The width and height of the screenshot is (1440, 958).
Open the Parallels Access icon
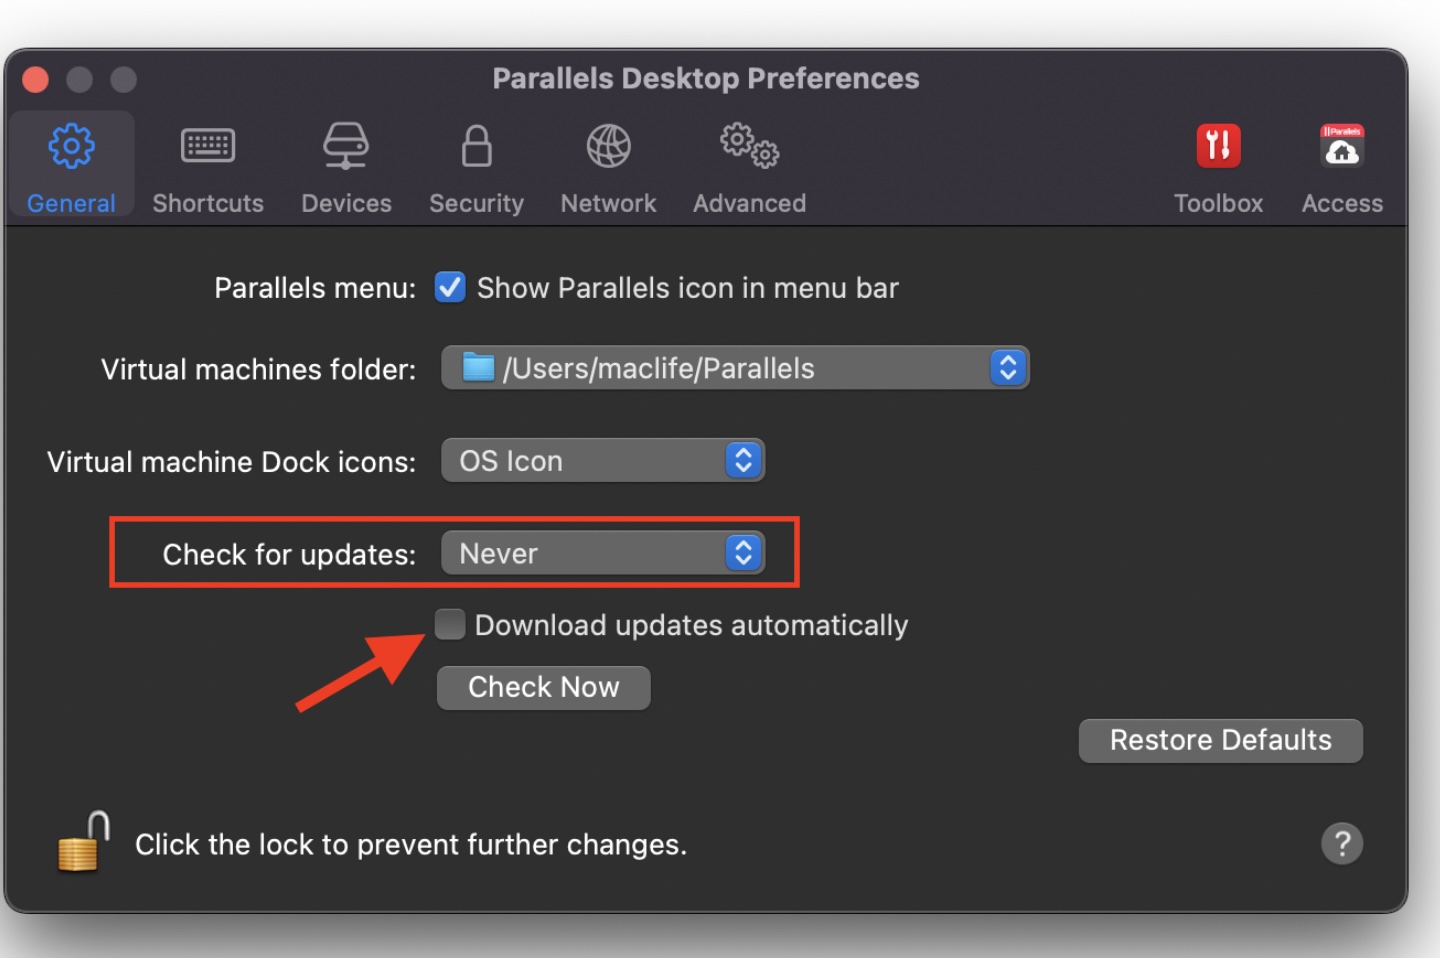coord(1341,147)
